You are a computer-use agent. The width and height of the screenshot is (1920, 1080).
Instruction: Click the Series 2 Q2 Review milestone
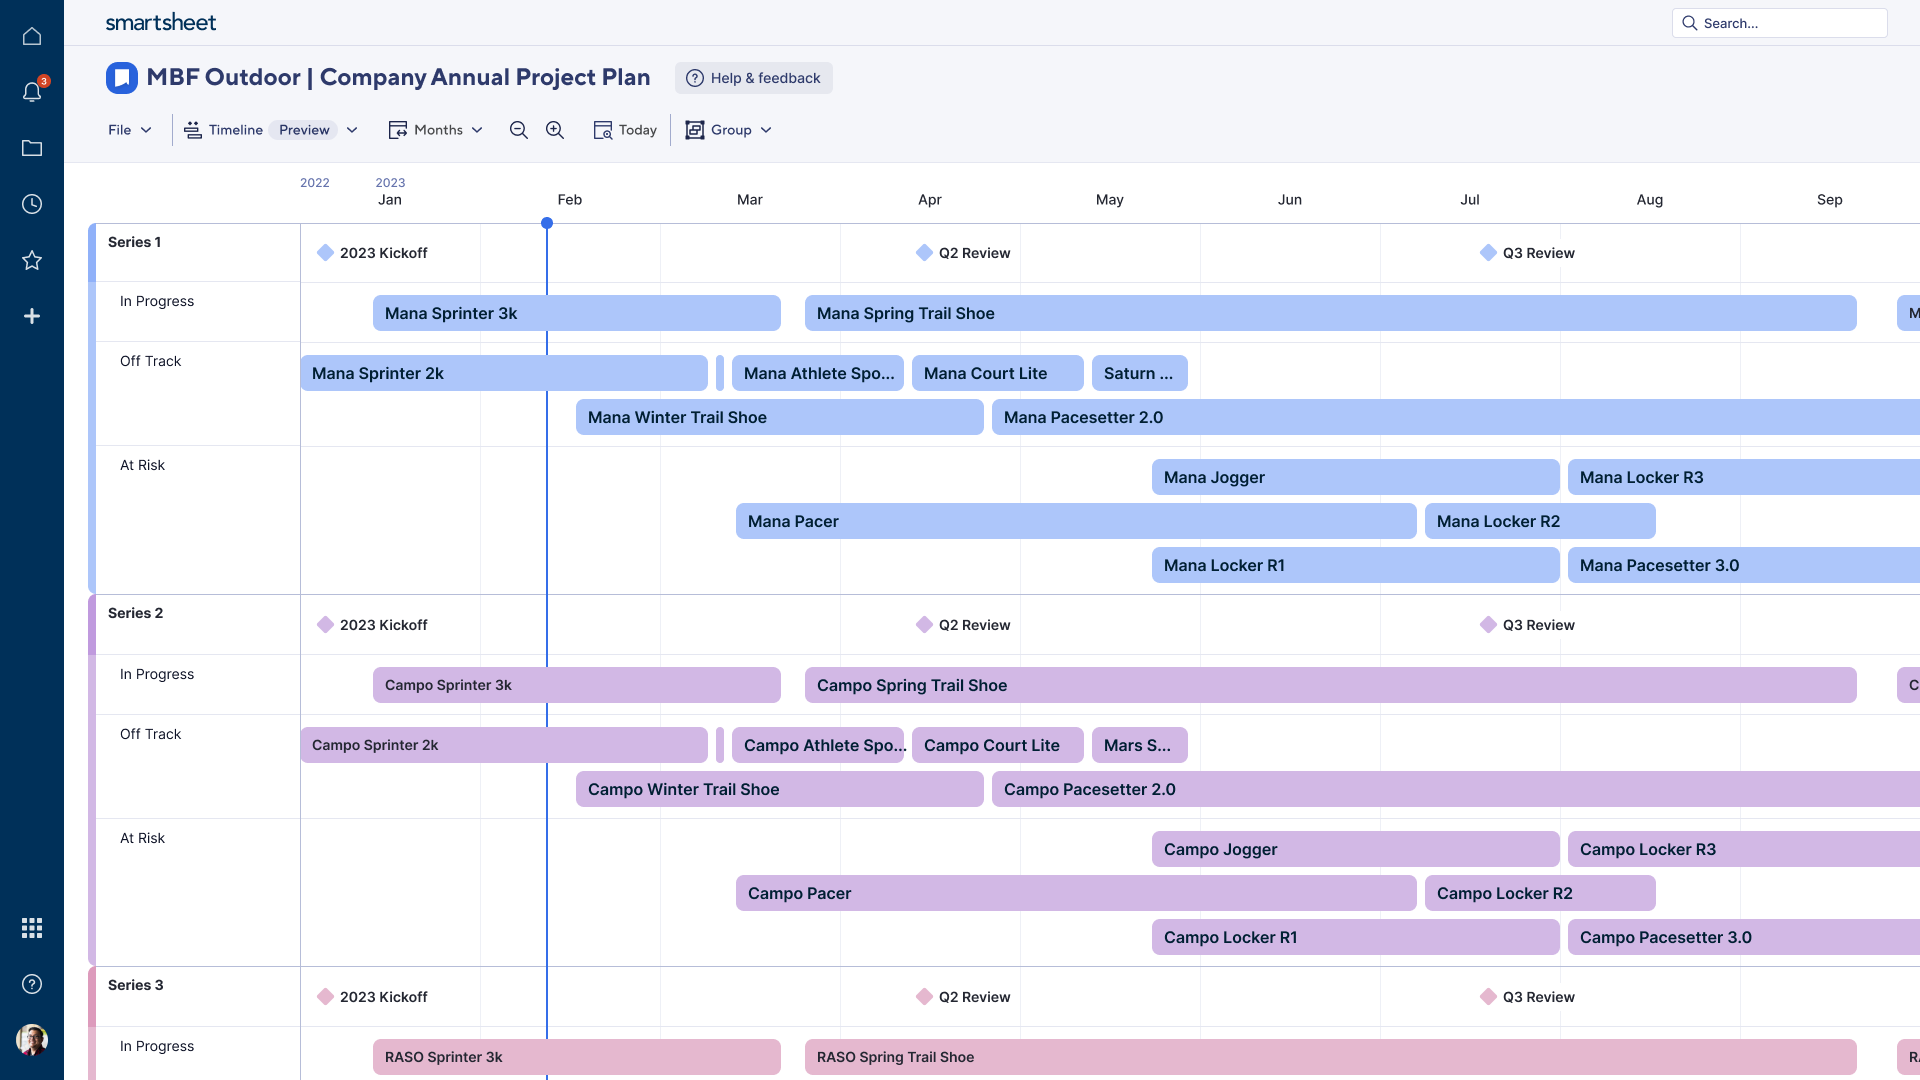pos(923,624)
